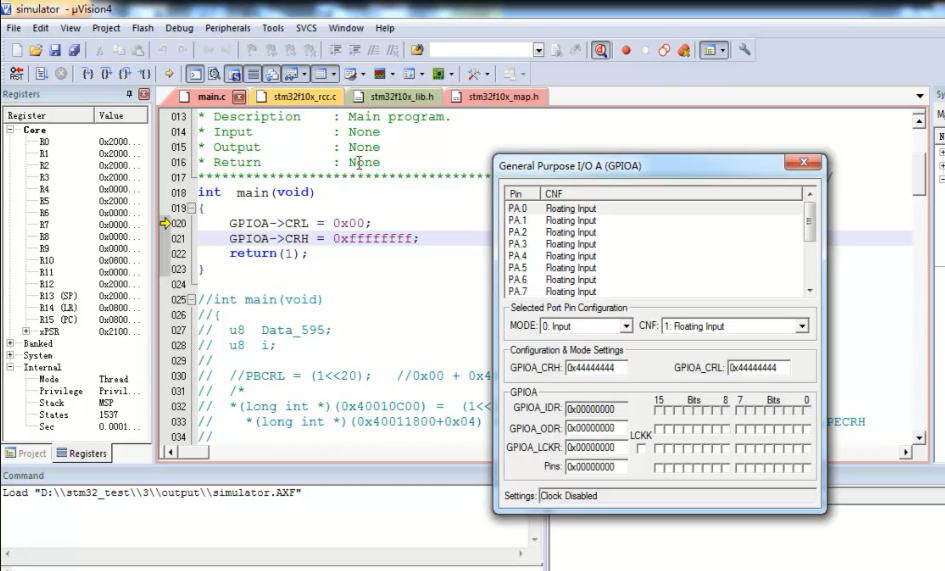
Task: Click the Step Into debug icon
Action: point(87,74)
